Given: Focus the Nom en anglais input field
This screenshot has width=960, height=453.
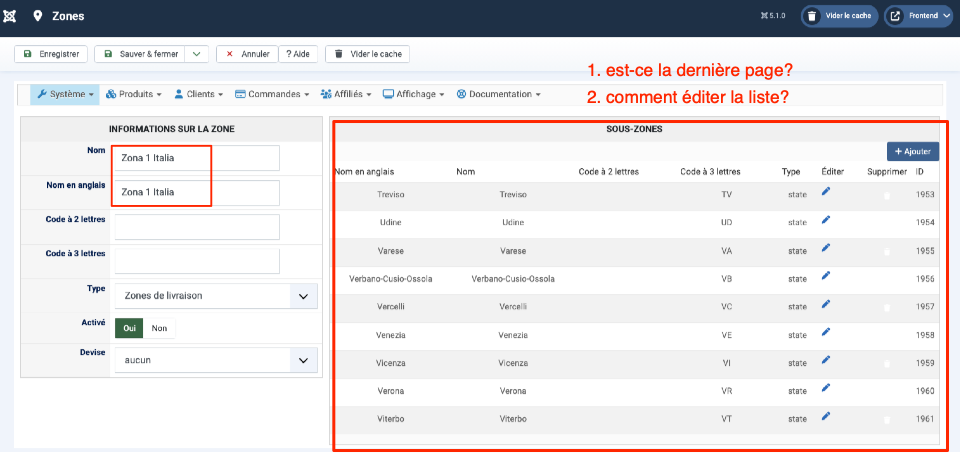Looking at the screenshot, I should point(197,192).
